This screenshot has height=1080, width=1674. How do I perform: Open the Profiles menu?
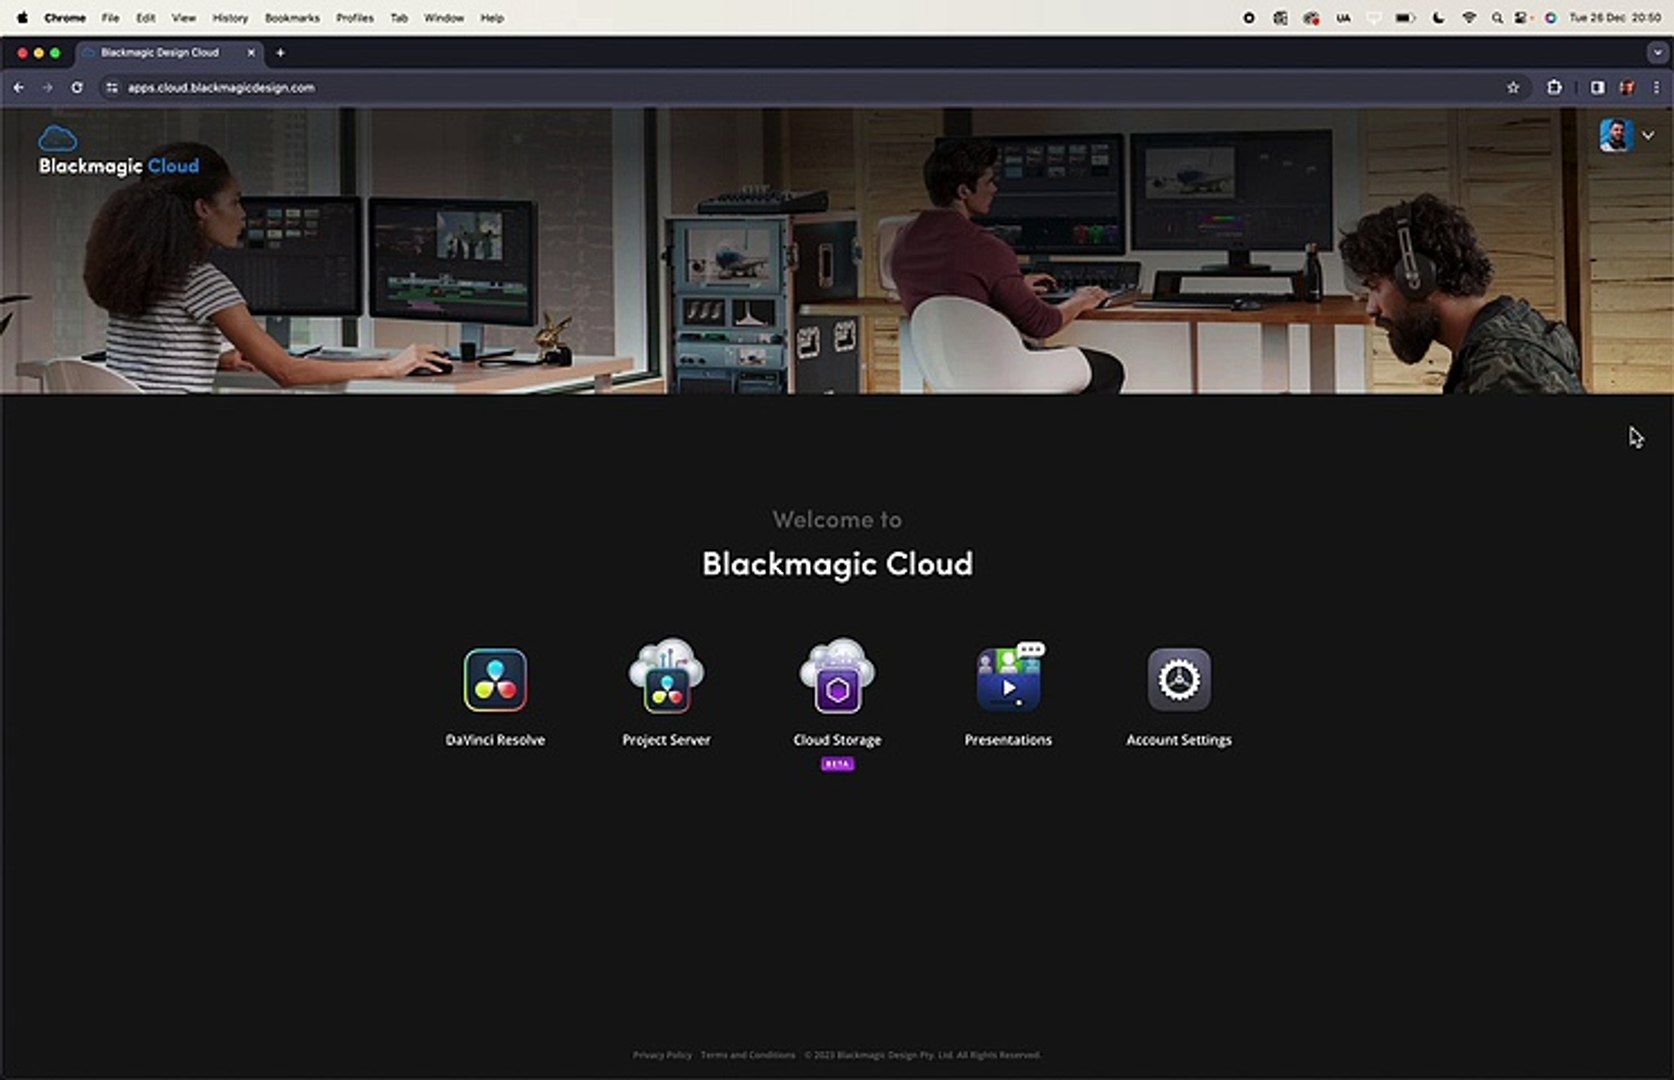[354, 18]
